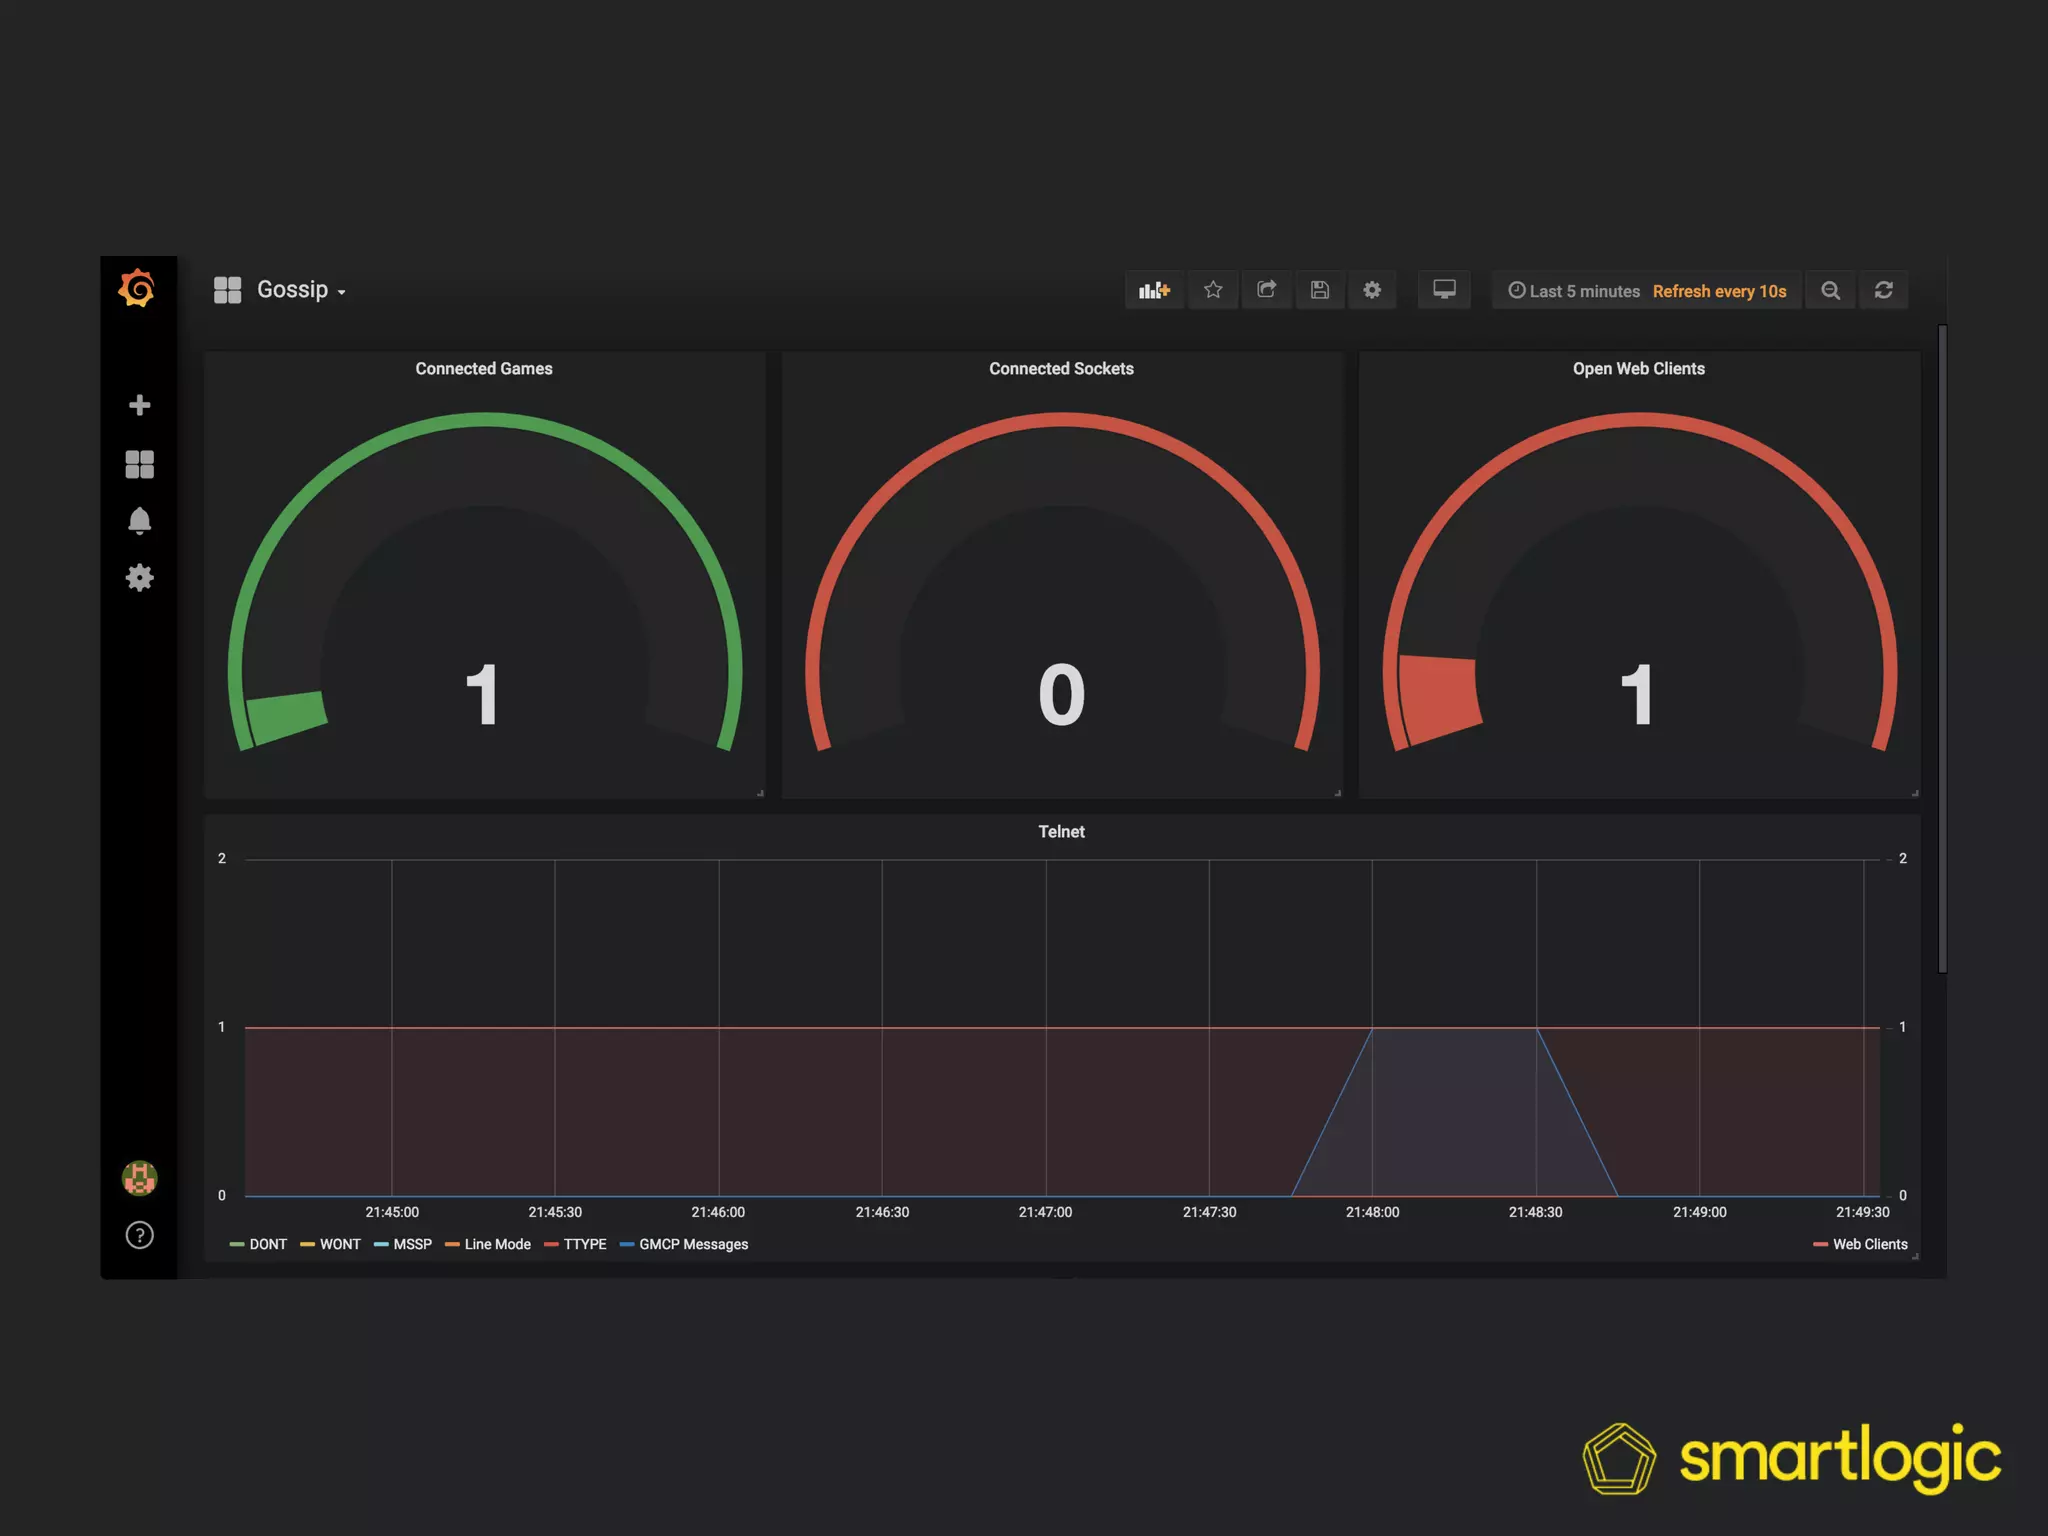Open the Alerting bell icon
The width and height of the screenshot is (2048, 1536).
(x=139, y=521)
